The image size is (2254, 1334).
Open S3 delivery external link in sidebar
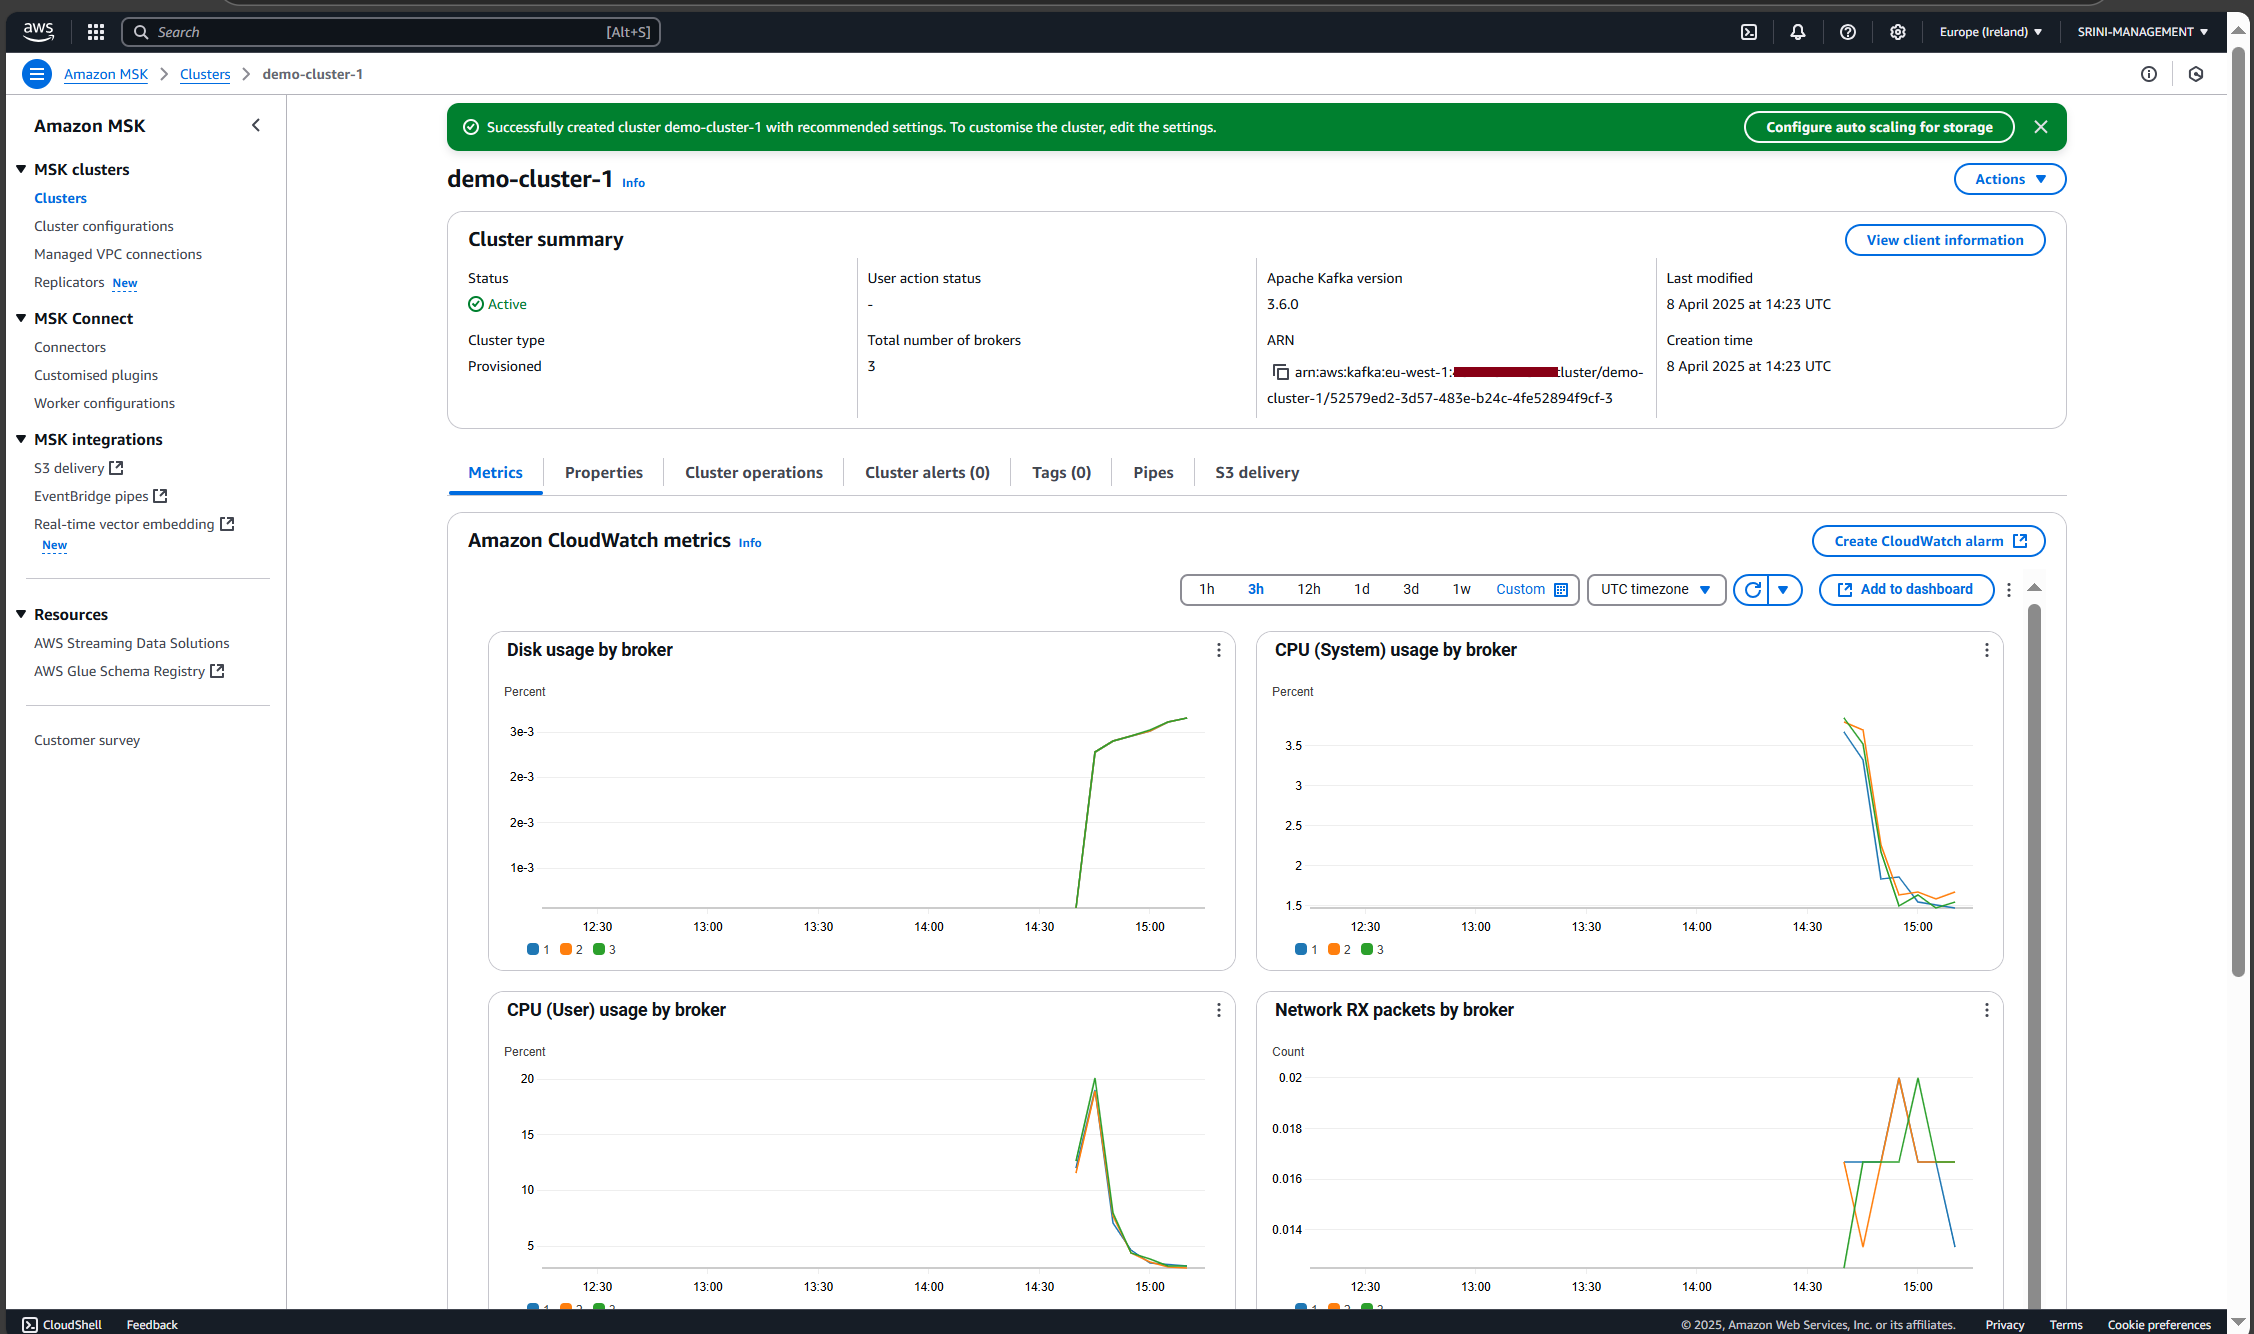coord(79,468)
